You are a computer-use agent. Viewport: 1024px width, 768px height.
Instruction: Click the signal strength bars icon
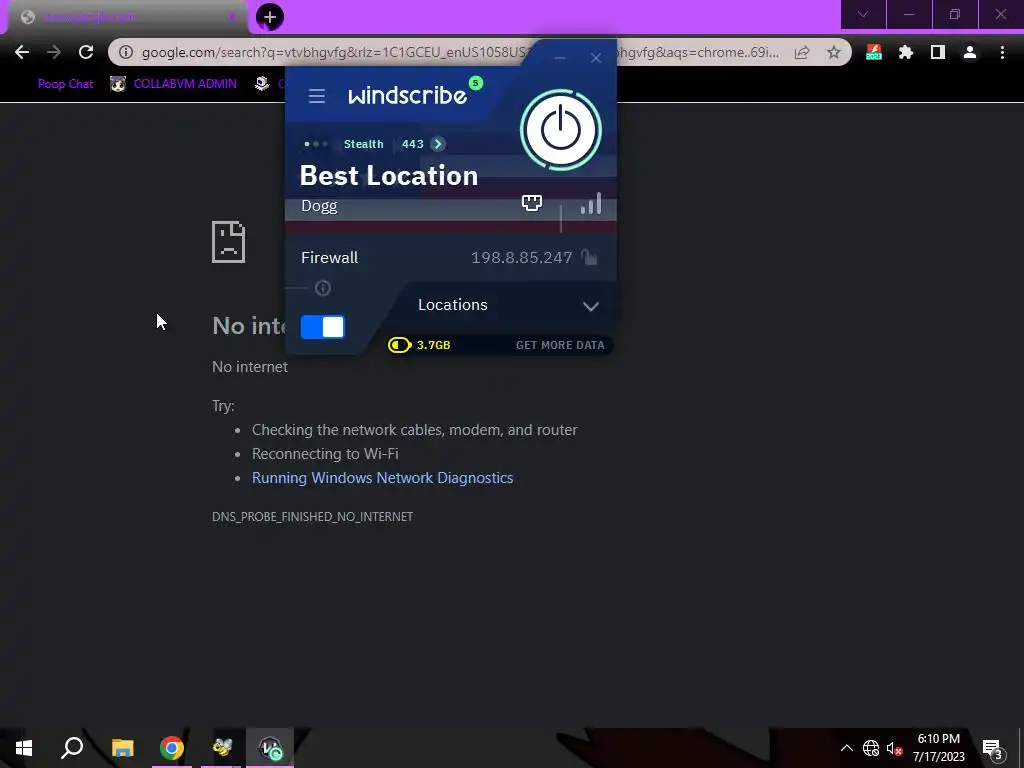click(591, 204)
